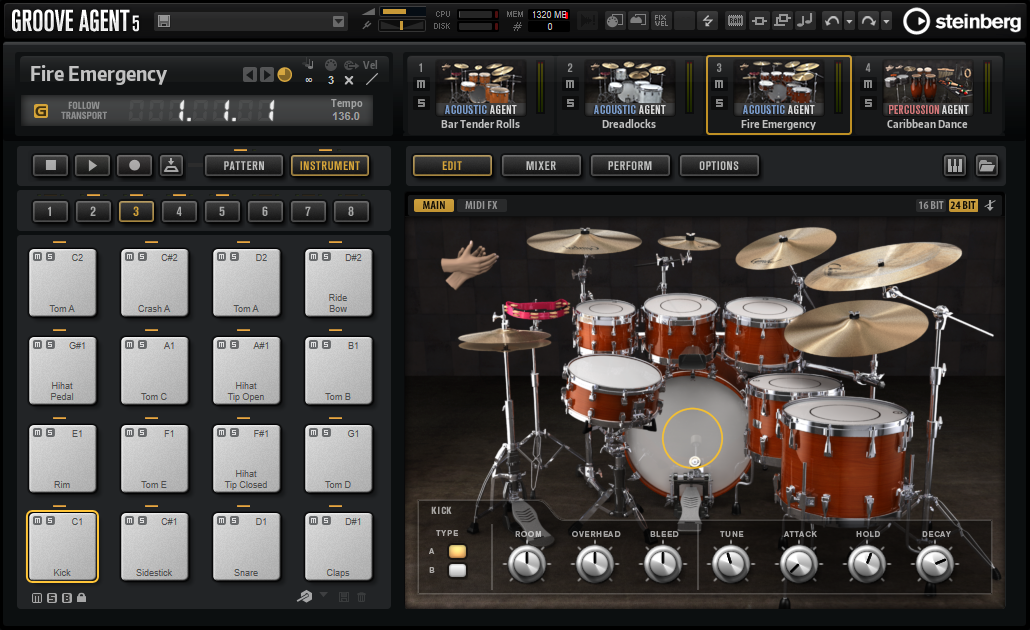This screenshot has width=1030, height=630.
Task: Click the keyboard view icon beside Options
Action: coord(954,166)
